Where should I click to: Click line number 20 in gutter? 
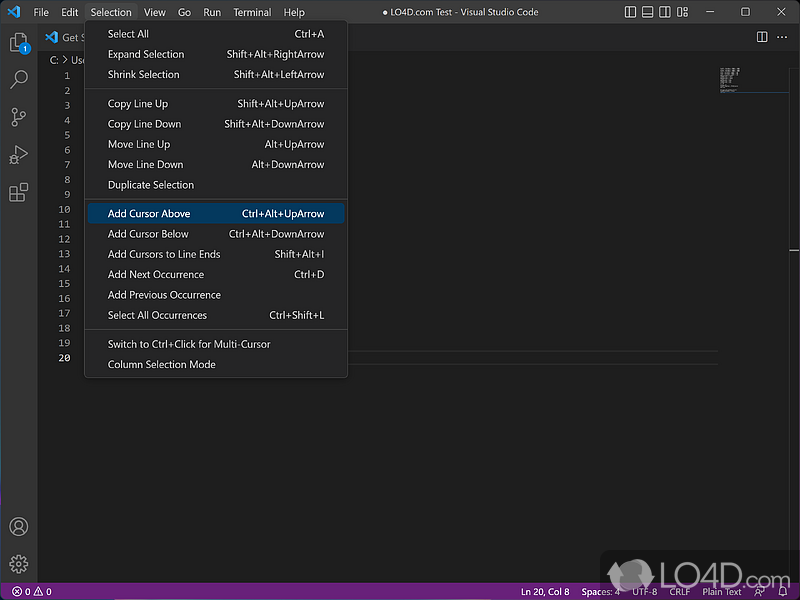64,358
